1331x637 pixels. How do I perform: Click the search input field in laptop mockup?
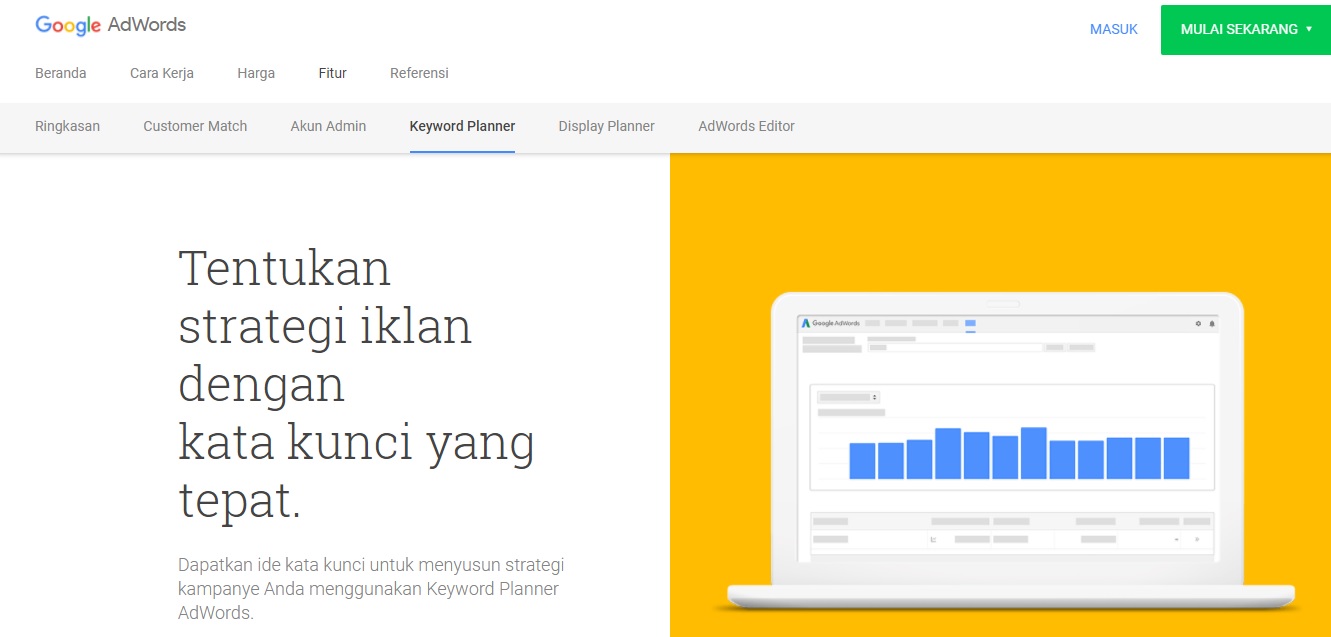954,347
